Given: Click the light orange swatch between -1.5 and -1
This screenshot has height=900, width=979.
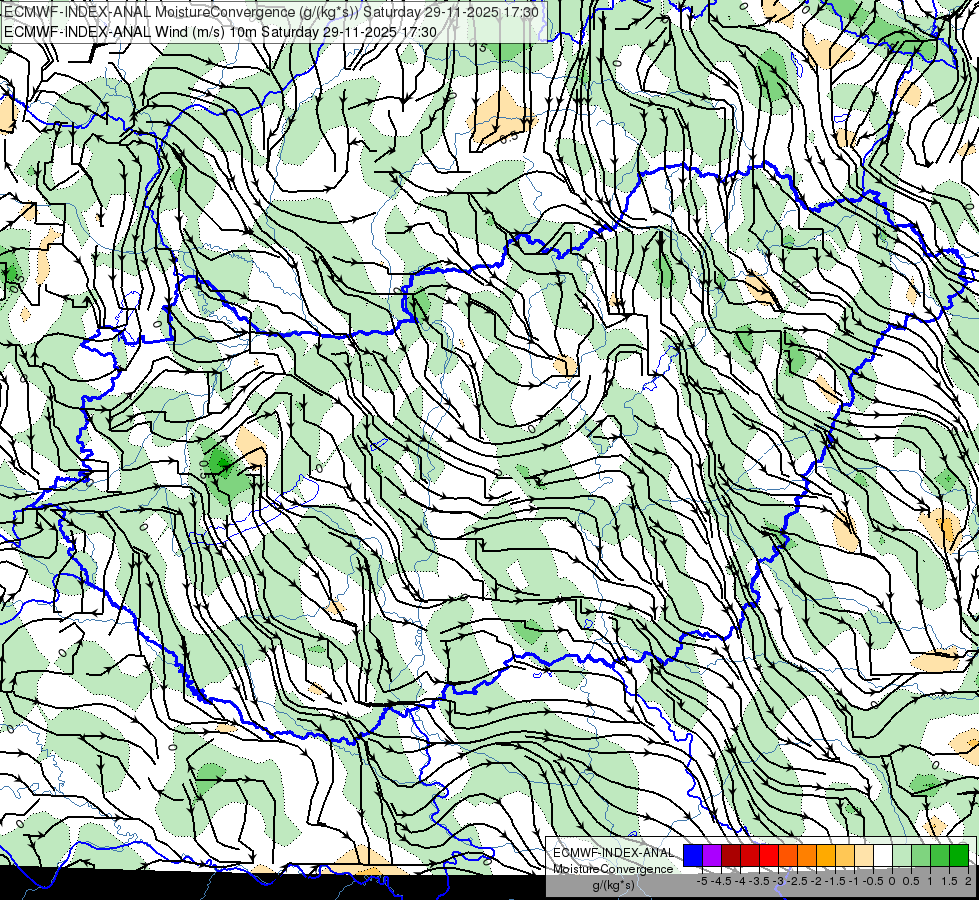Looking at the screenshot, I should click(845, 855).
